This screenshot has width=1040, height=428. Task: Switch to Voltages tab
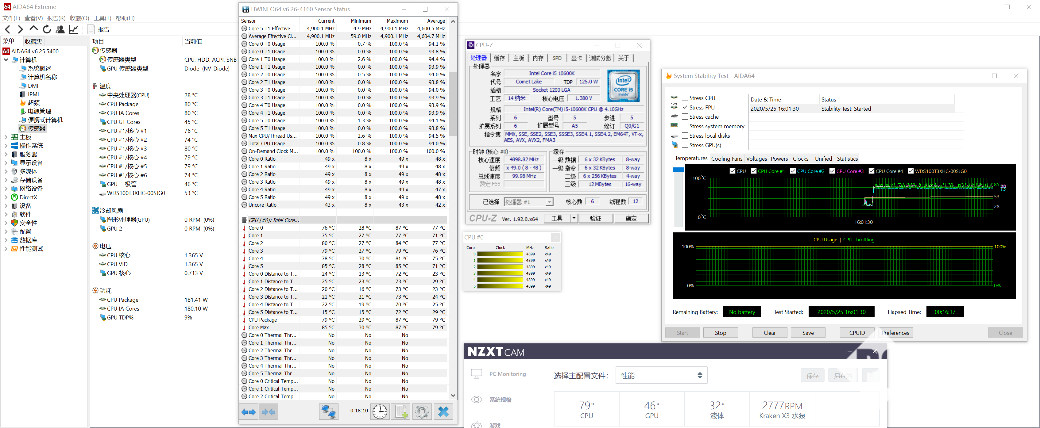[757, 159]
